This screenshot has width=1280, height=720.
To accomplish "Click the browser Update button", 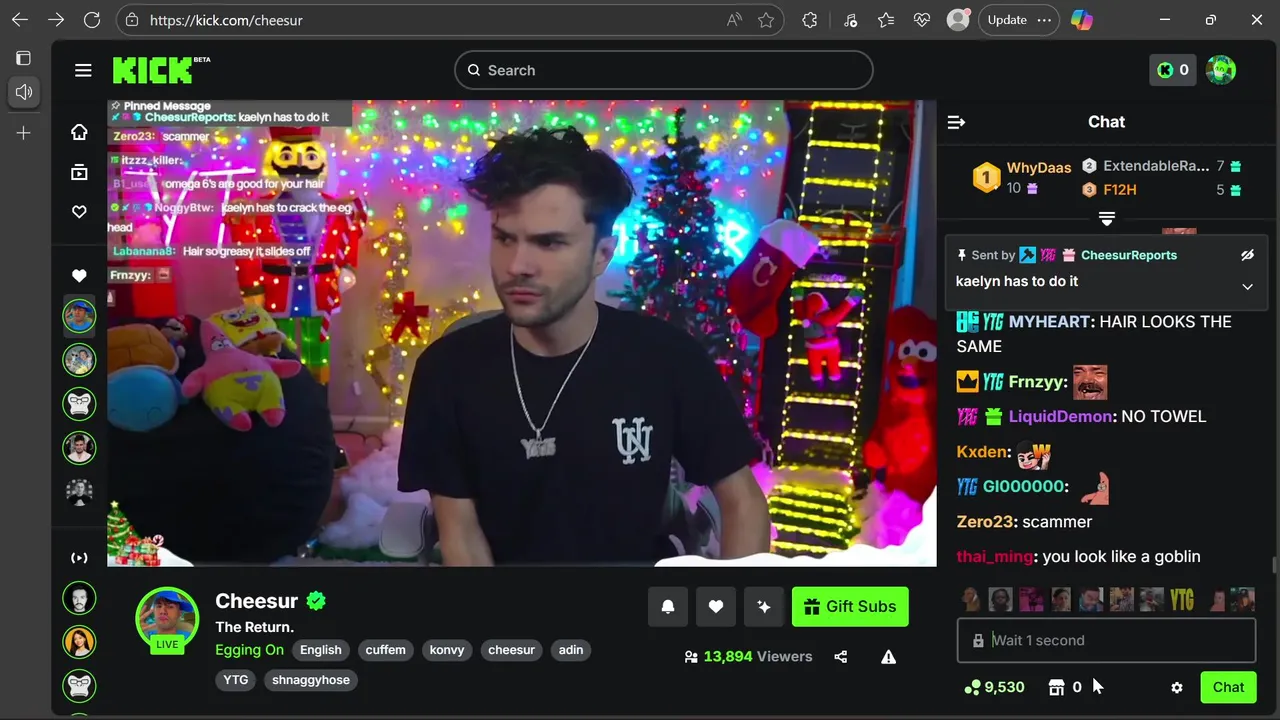I will click(1019, 20).
